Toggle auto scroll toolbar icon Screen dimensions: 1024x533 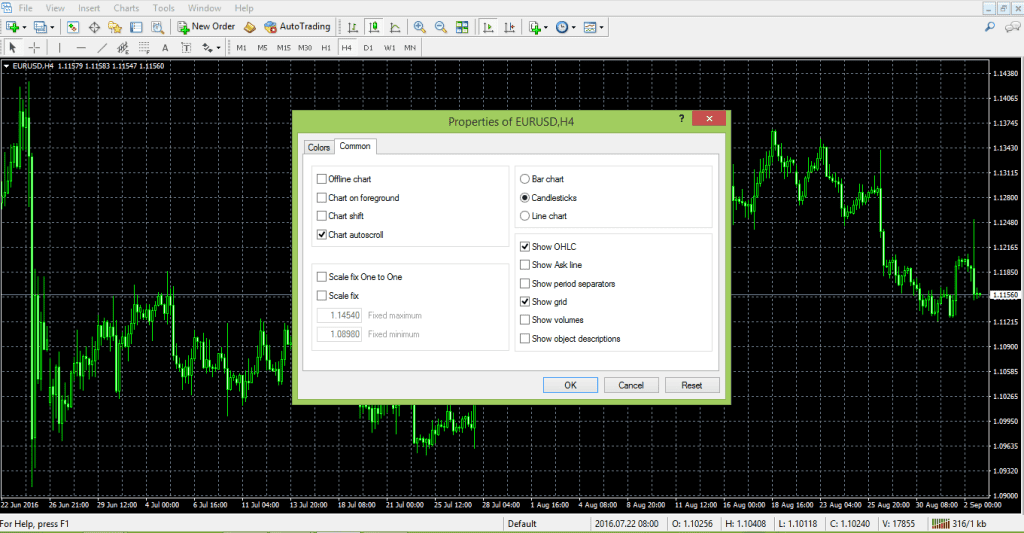[488, 27]
